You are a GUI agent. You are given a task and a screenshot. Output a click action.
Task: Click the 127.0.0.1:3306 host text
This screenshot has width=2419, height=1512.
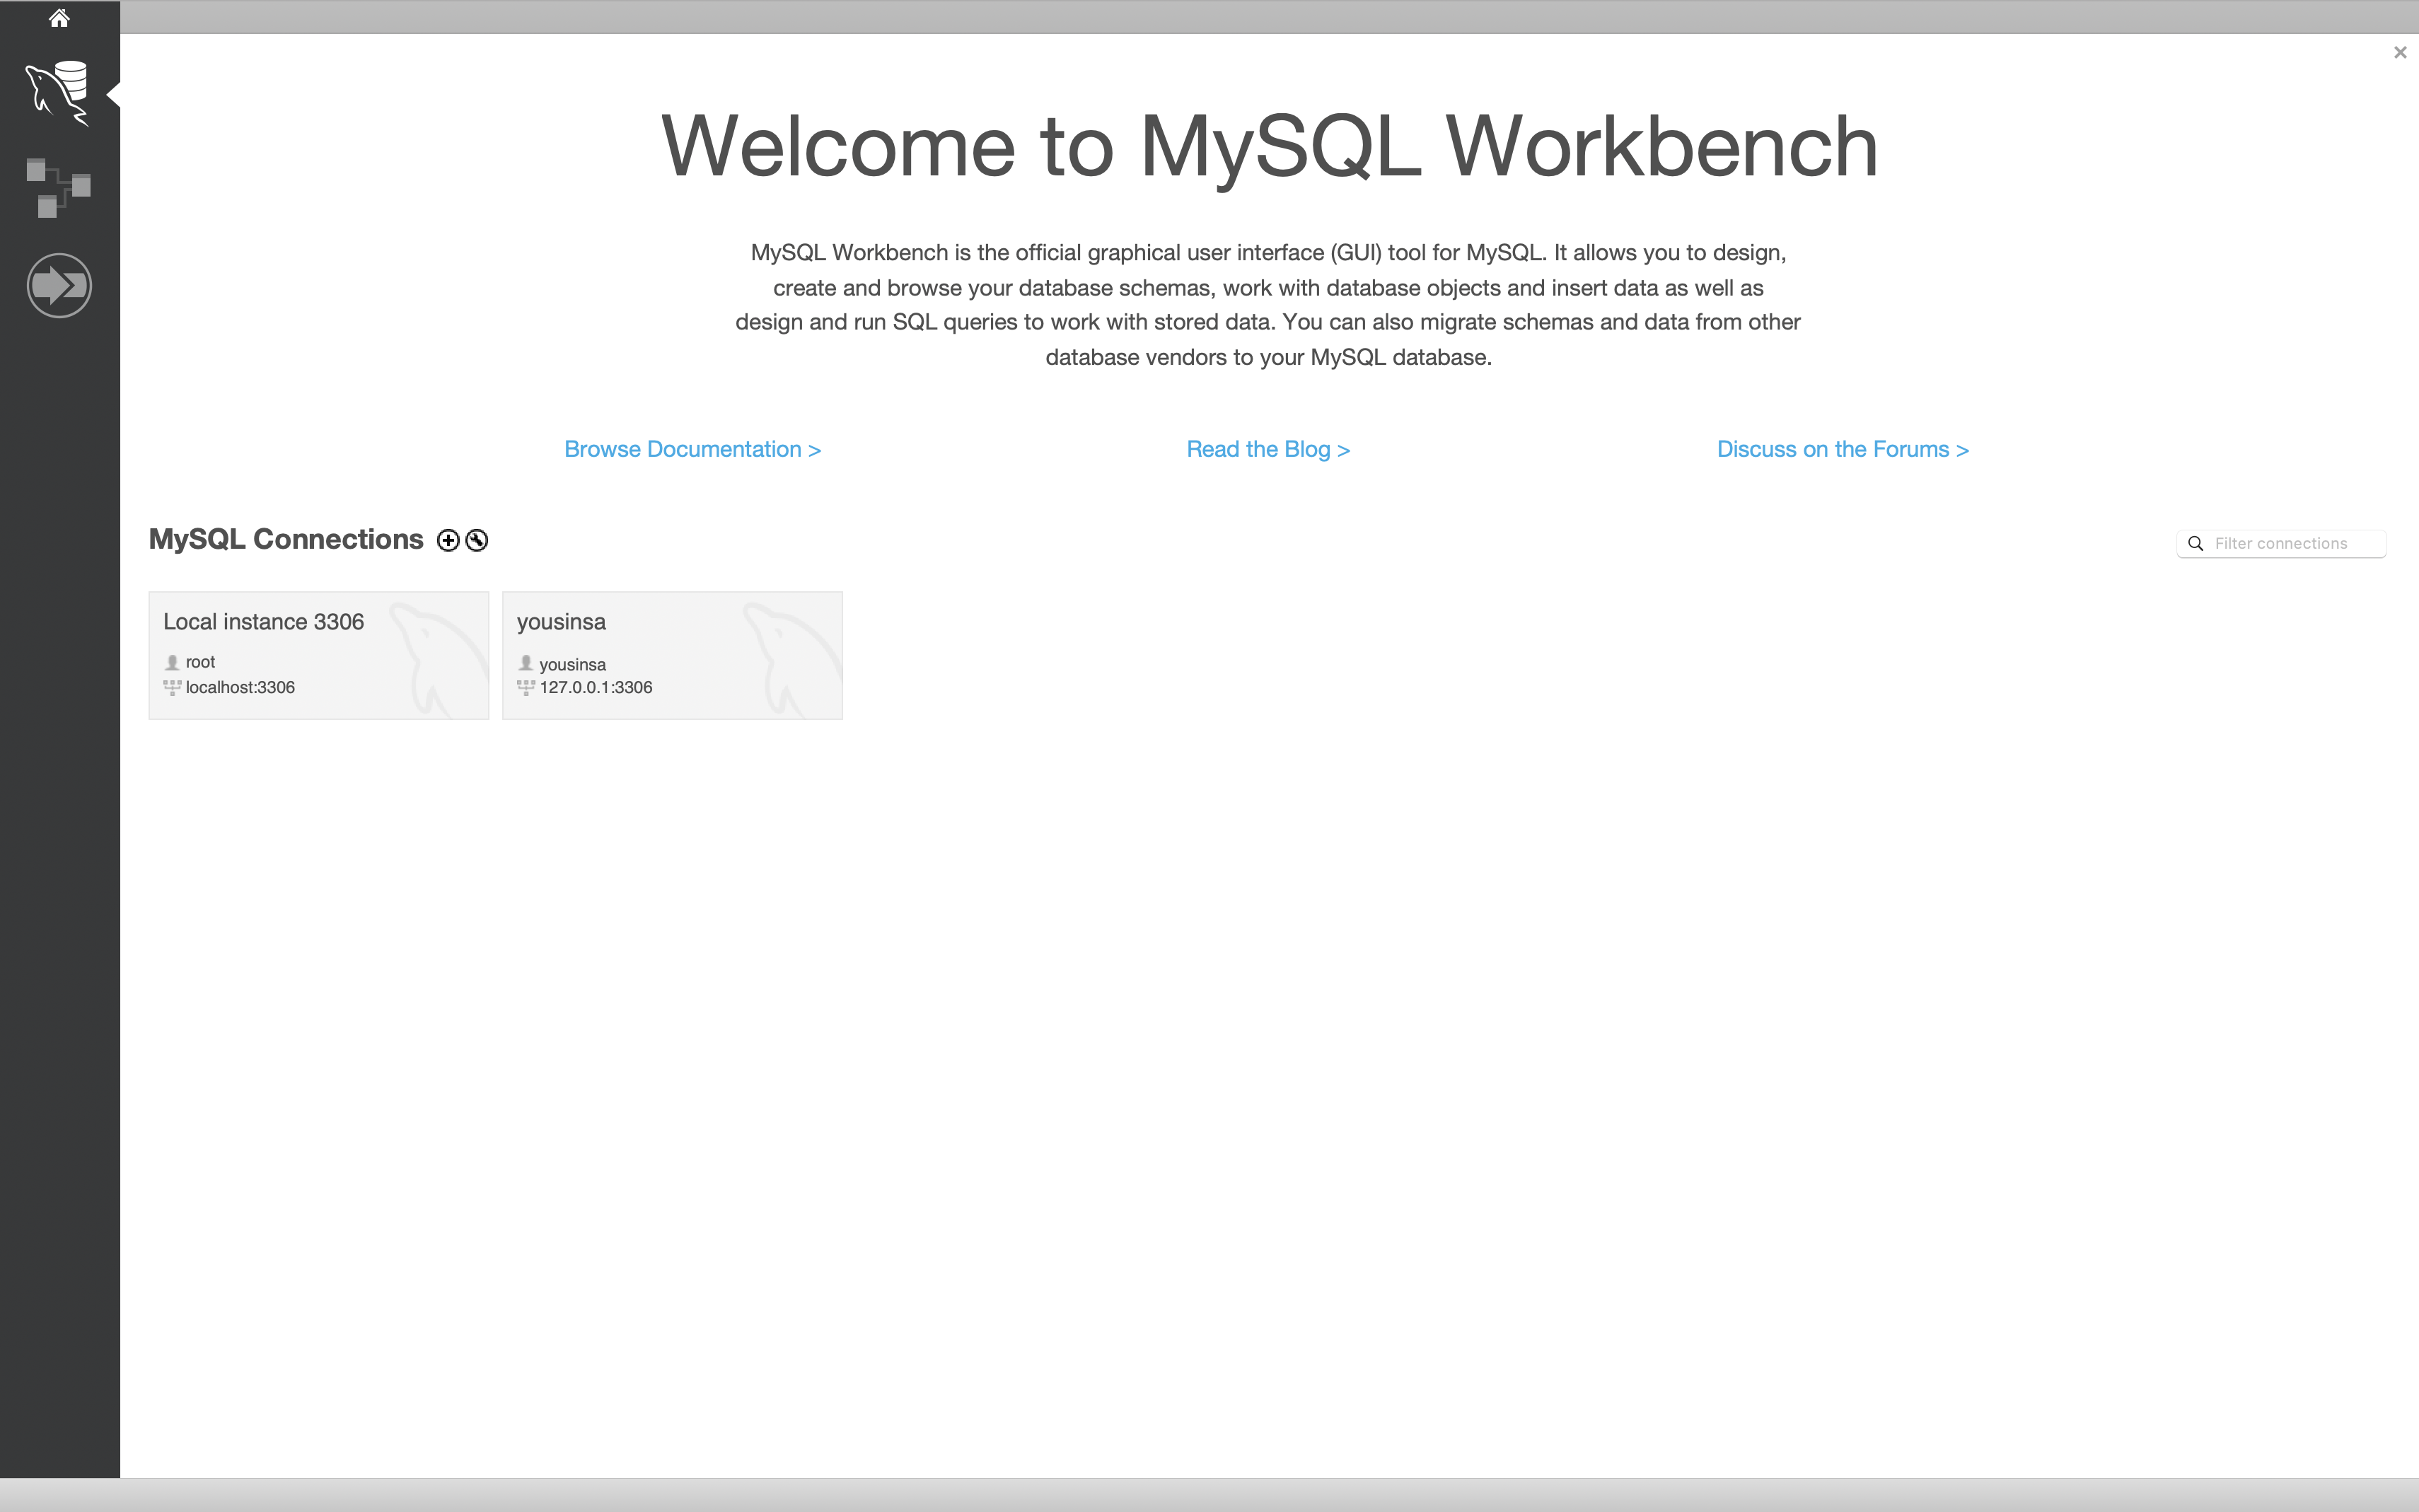coord(596,687)
